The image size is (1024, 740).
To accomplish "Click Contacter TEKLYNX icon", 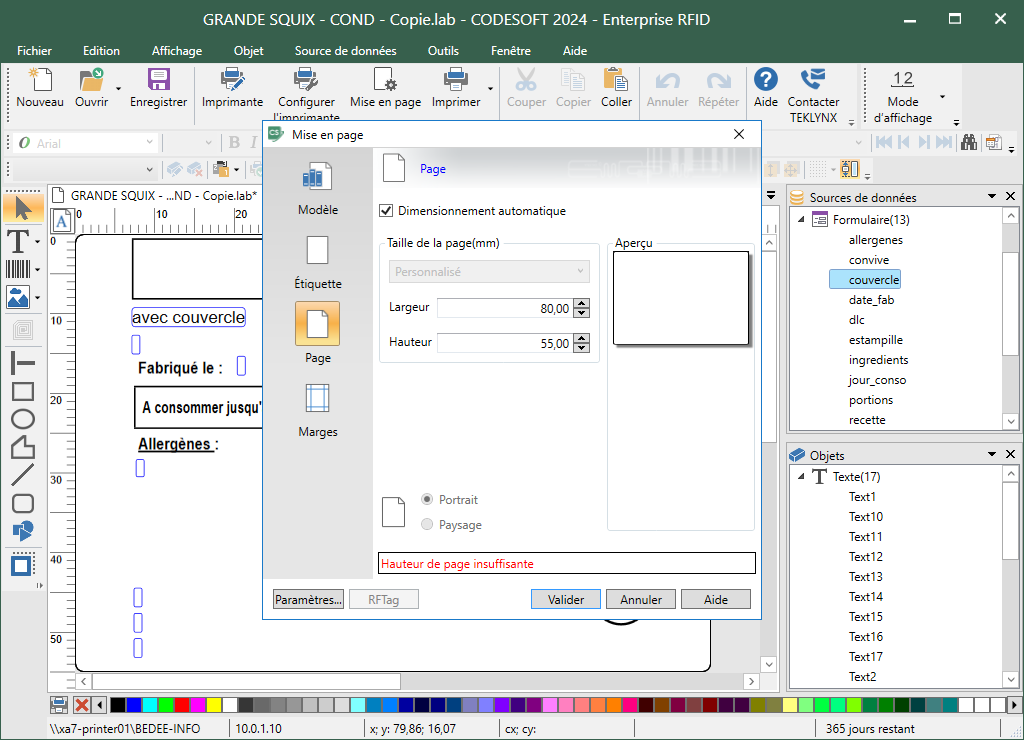I will 813,80.
